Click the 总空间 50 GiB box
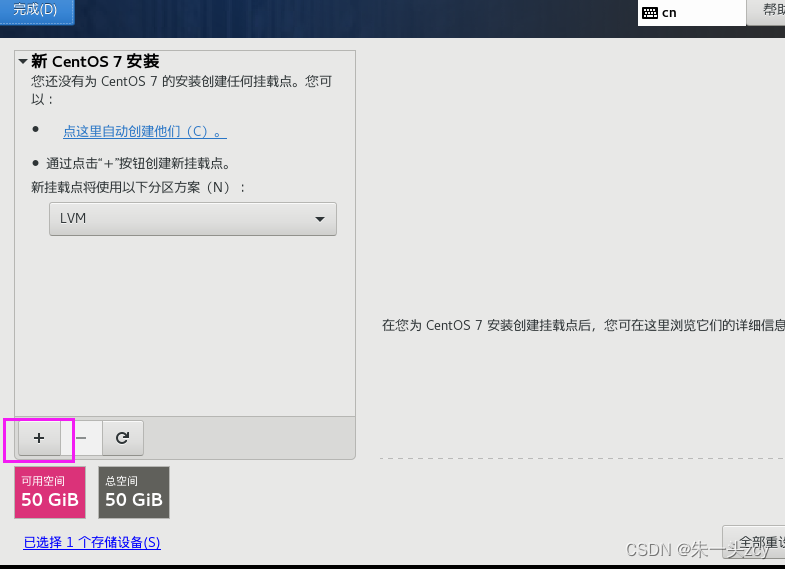The image size is (785, 569). [134, 492]
